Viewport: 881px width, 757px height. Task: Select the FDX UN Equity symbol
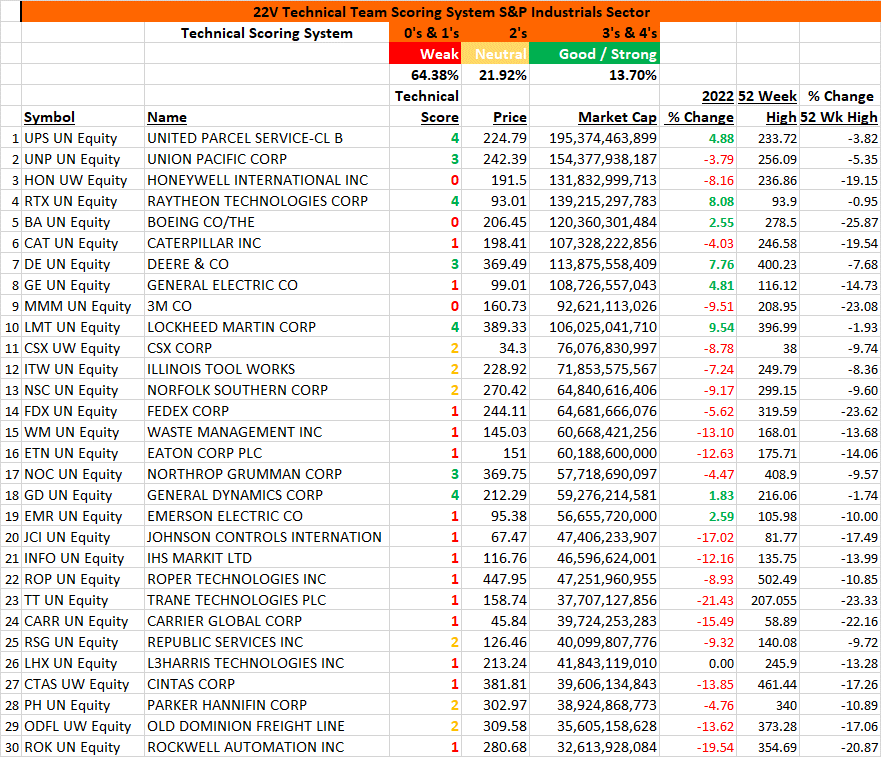[x=83, y=411]
